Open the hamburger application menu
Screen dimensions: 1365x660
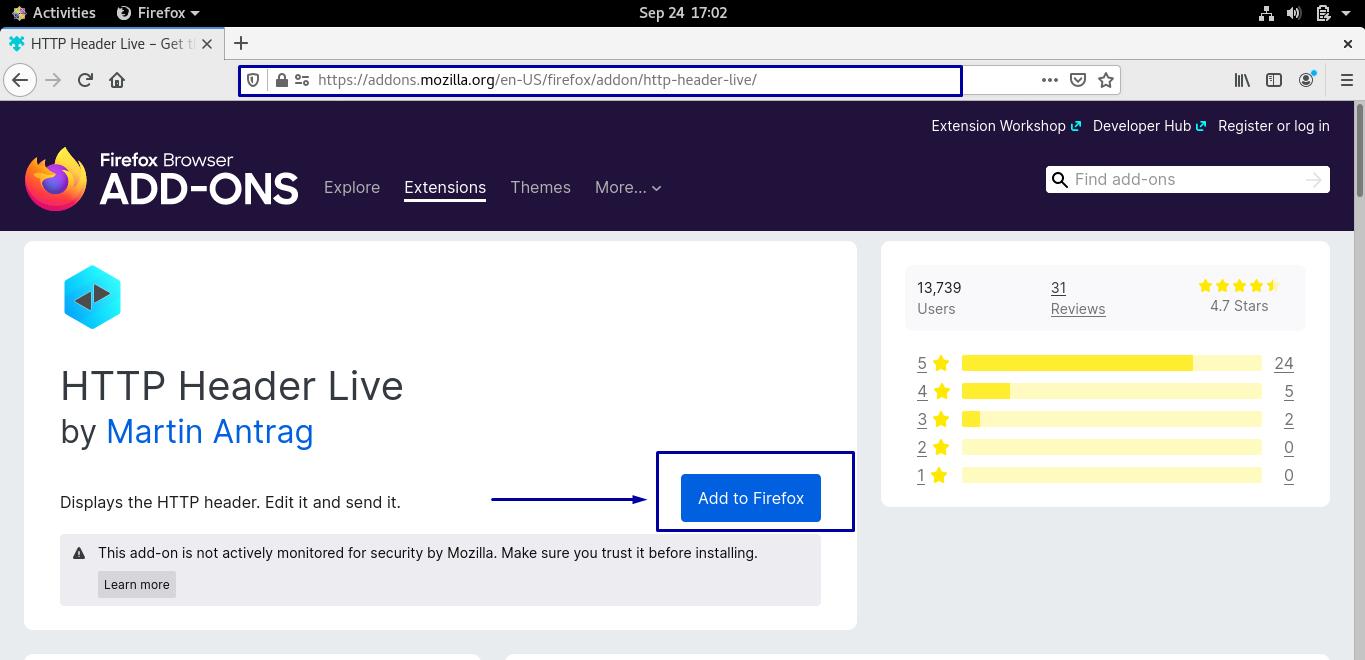(x=1346, y=80)
